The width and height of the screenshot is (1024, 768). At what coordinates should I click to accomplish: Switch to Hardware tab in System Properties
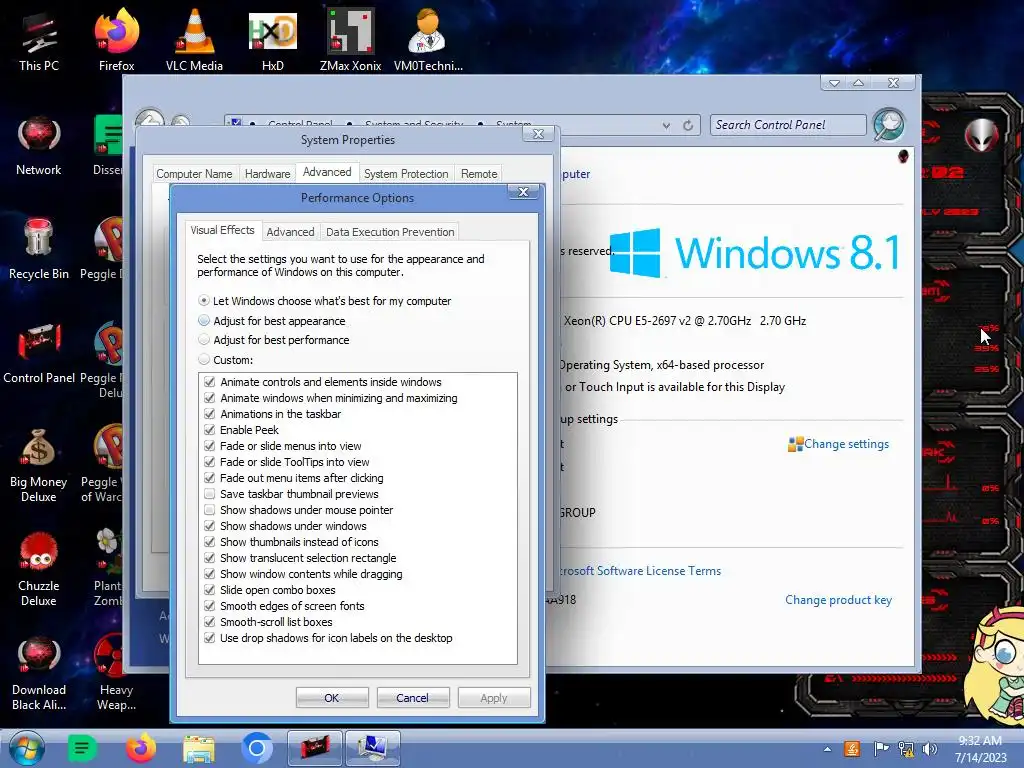click(x=267, y=174)
